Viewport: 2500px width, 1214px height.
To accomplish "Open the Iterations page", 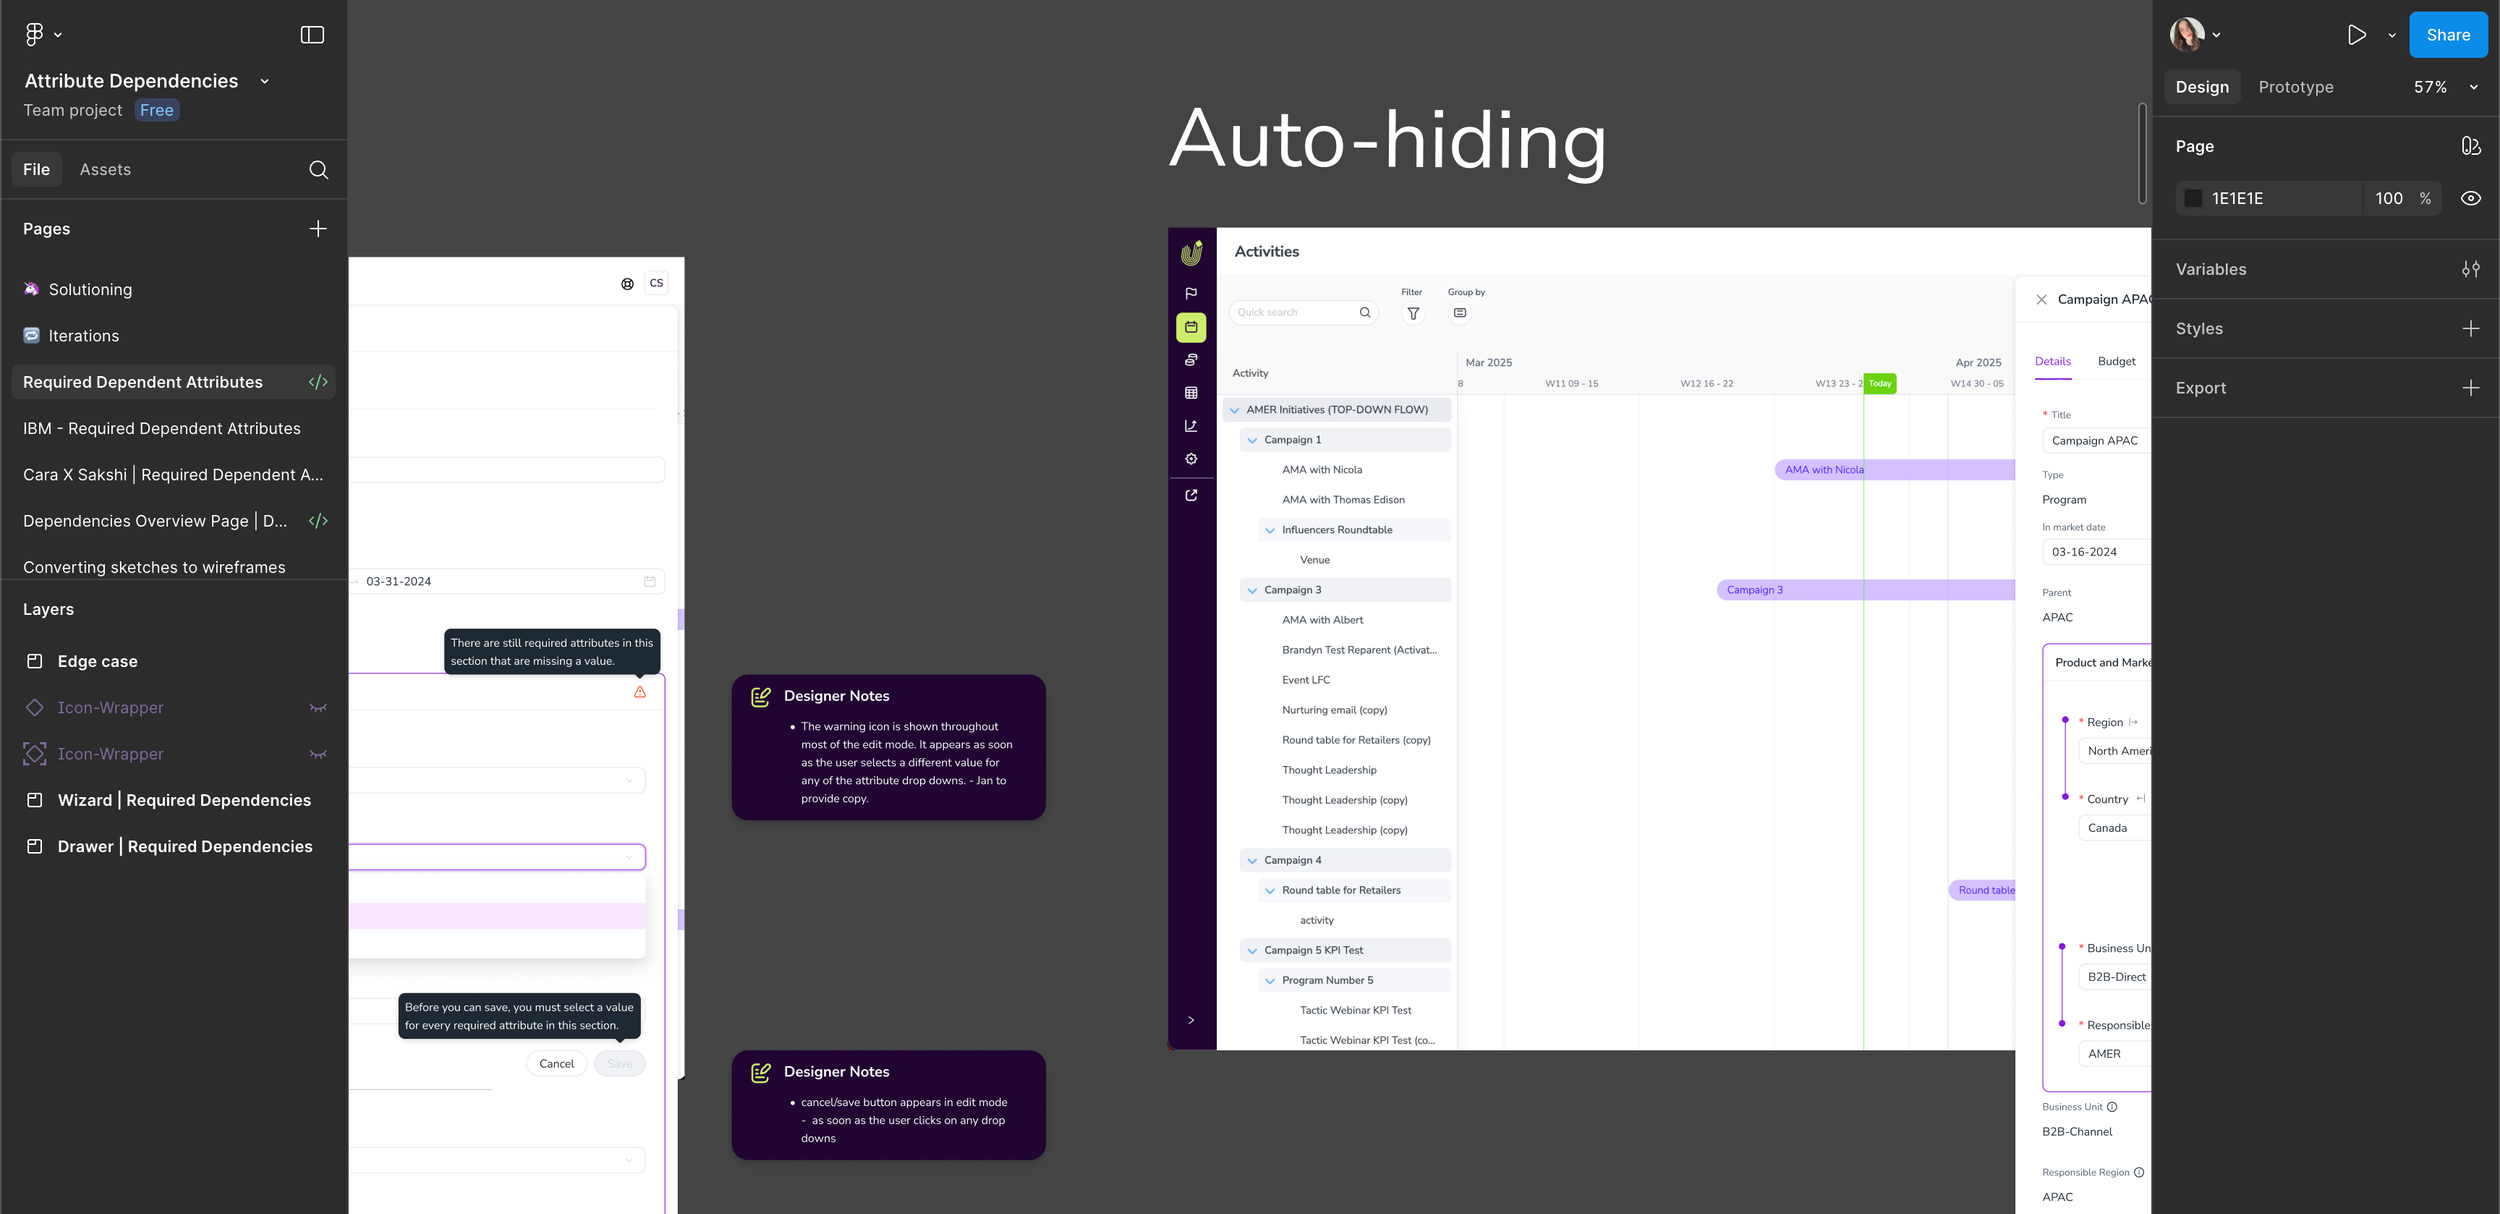I will 84,336.
